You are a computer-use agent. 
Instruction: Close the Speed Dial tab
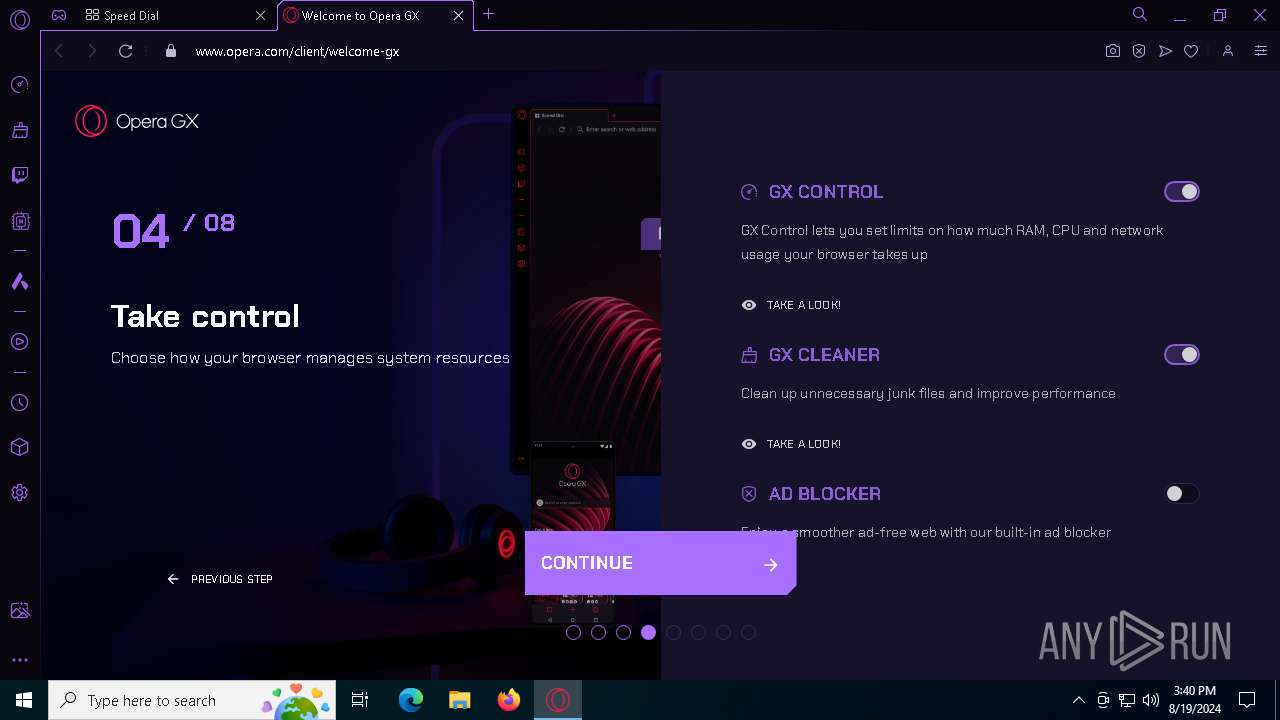click(x=261, y=15)
